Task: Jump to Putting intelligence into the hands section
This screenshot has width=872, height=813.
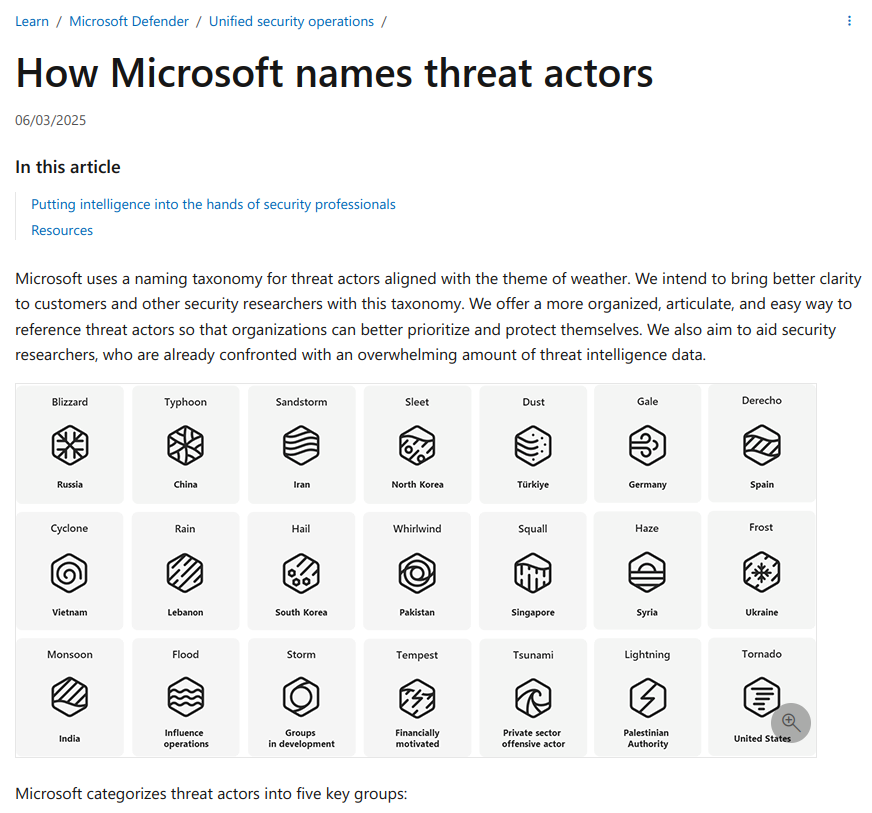Action: (213, 204)
